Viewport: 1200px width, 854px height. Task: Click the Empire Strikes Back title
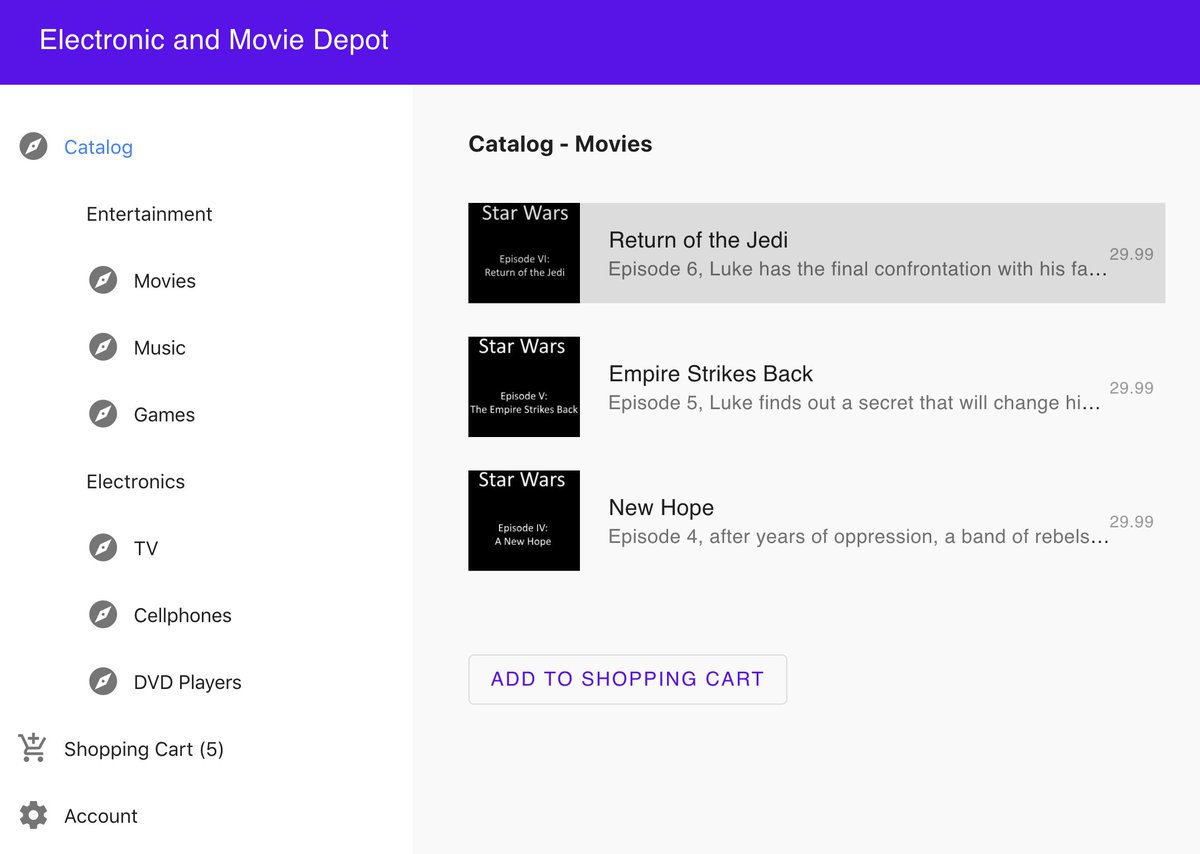711,374
